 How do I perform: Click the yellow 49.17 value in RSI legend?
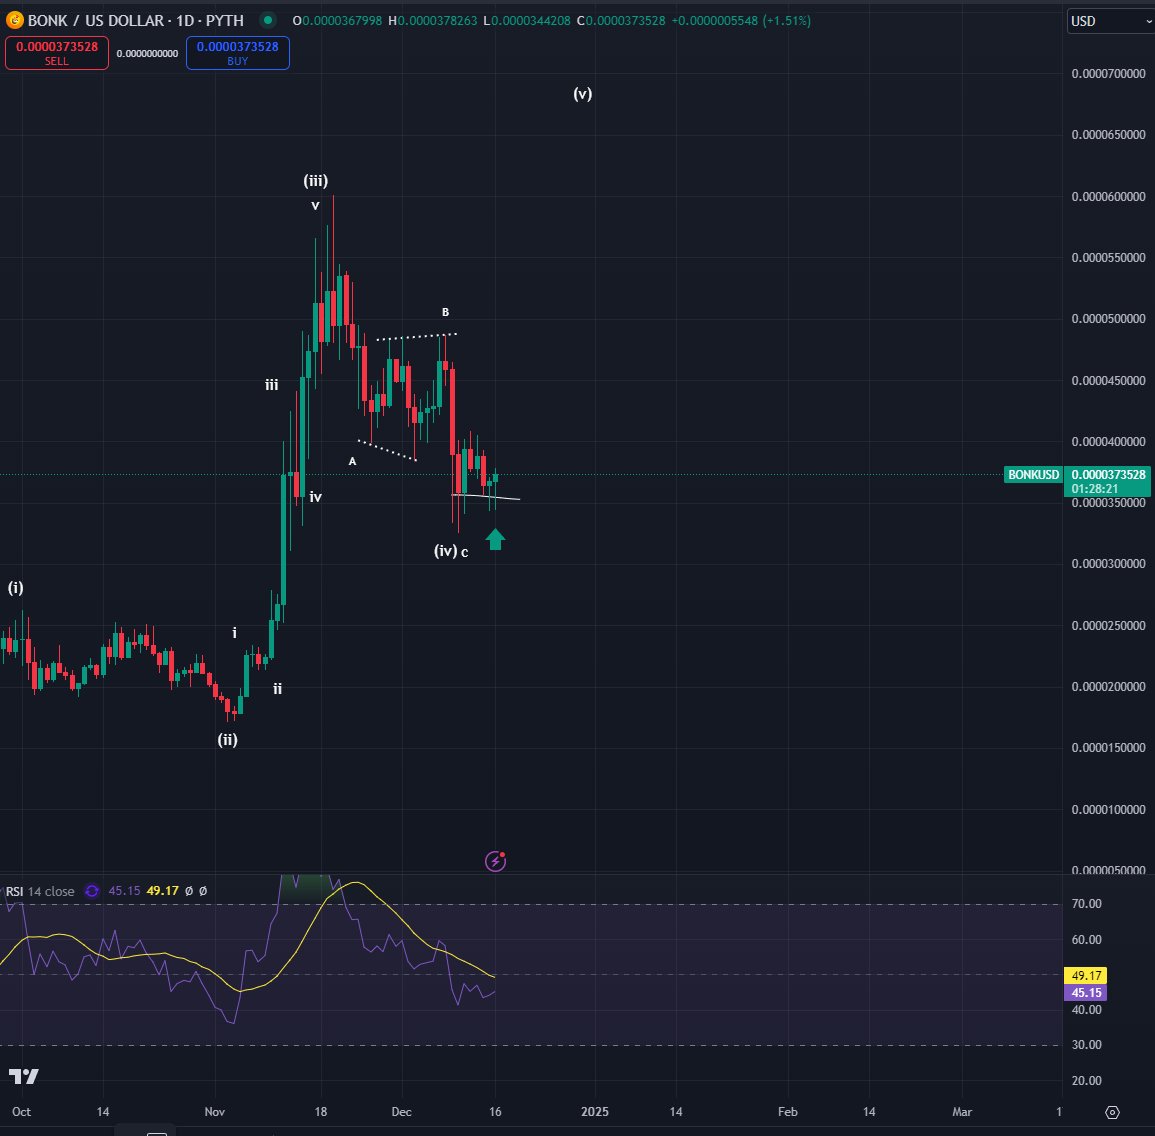point(162,891)
